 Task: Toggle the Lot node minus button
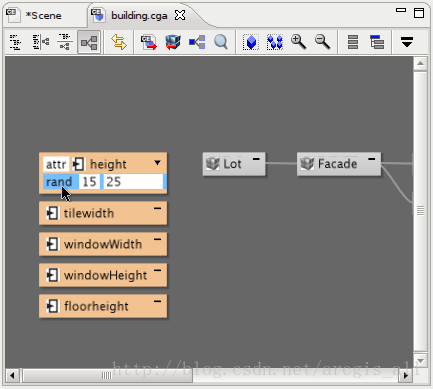click(x=256, y=159)
